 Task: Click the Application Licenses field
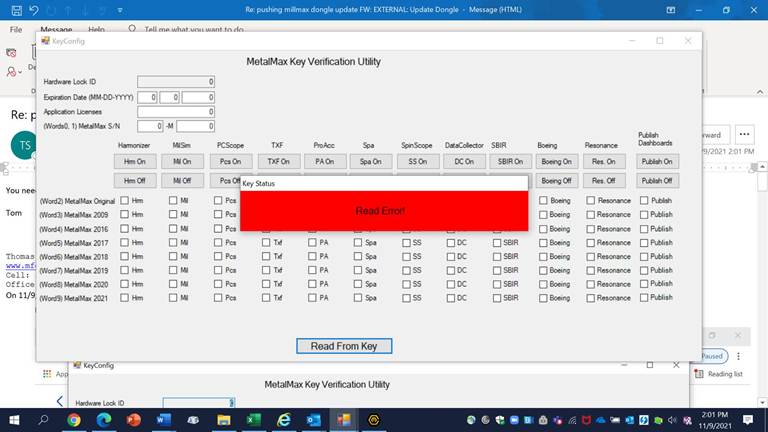176,112
